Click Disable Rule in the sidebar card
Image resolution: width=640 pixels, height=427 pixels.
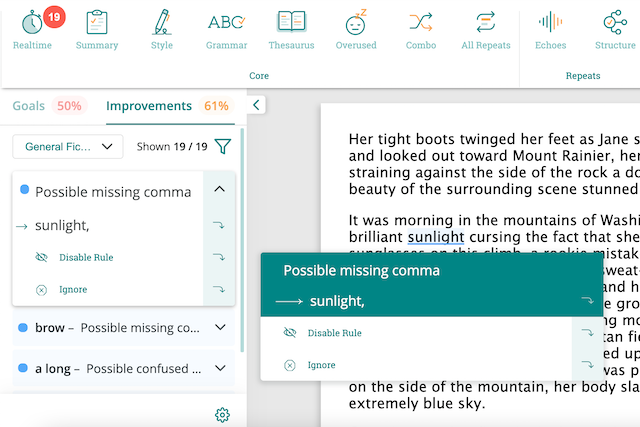click(86, 258)
